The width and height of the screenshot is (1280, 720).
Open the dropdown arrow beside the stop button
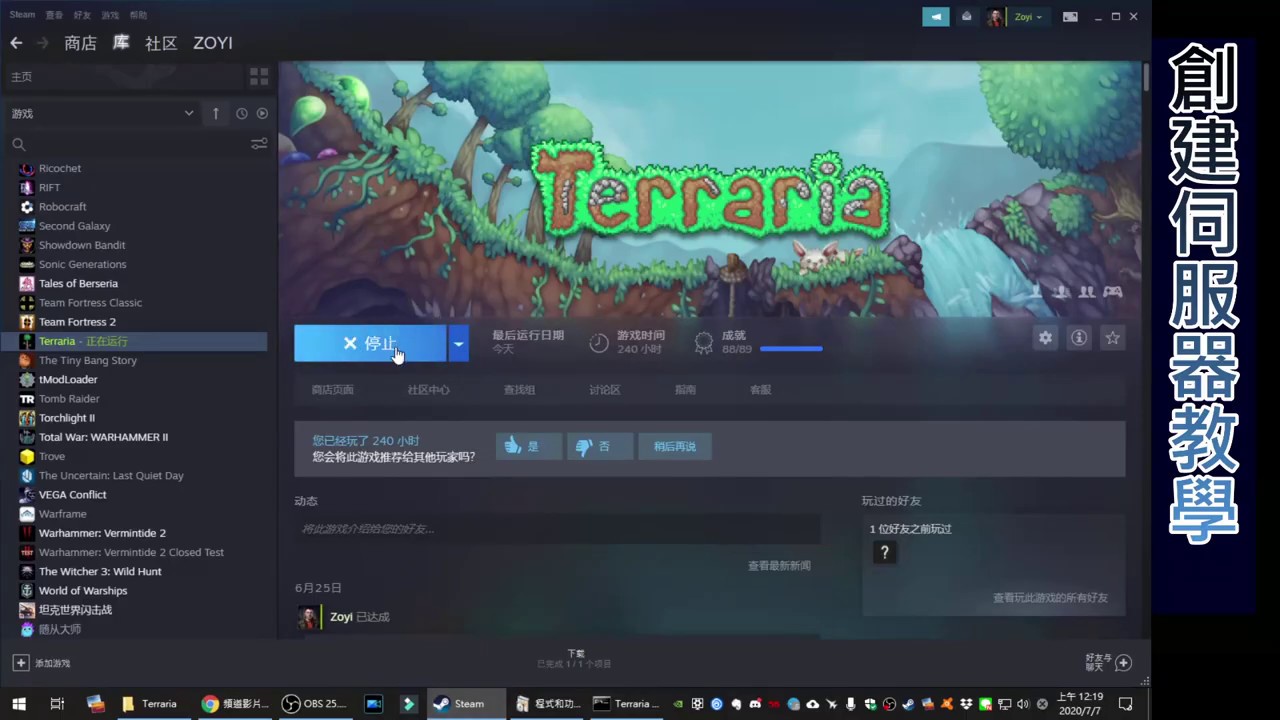[458, 343]
